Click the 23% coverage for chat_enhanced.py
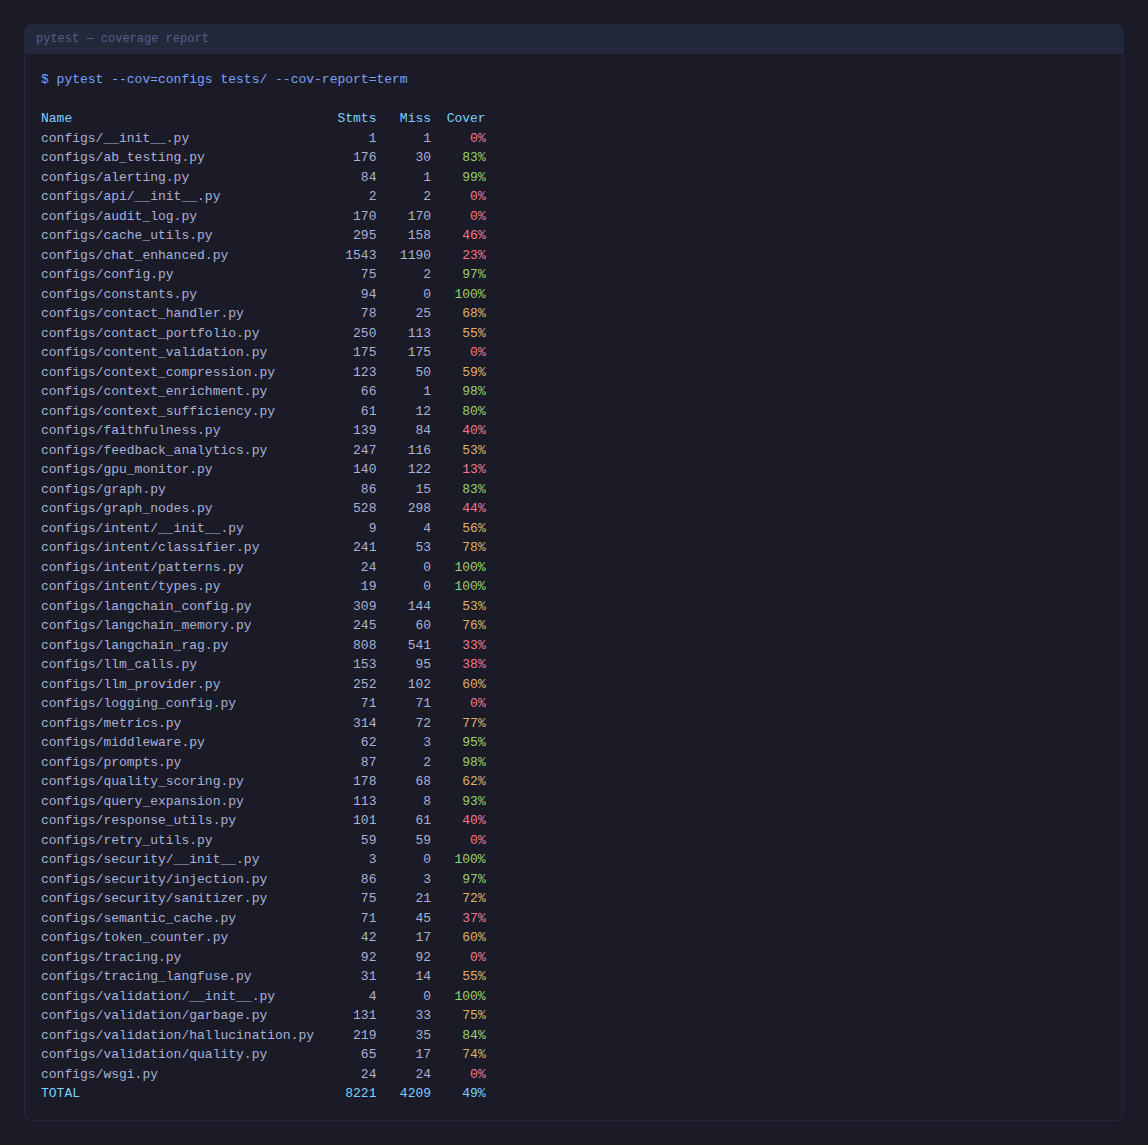 474,255
